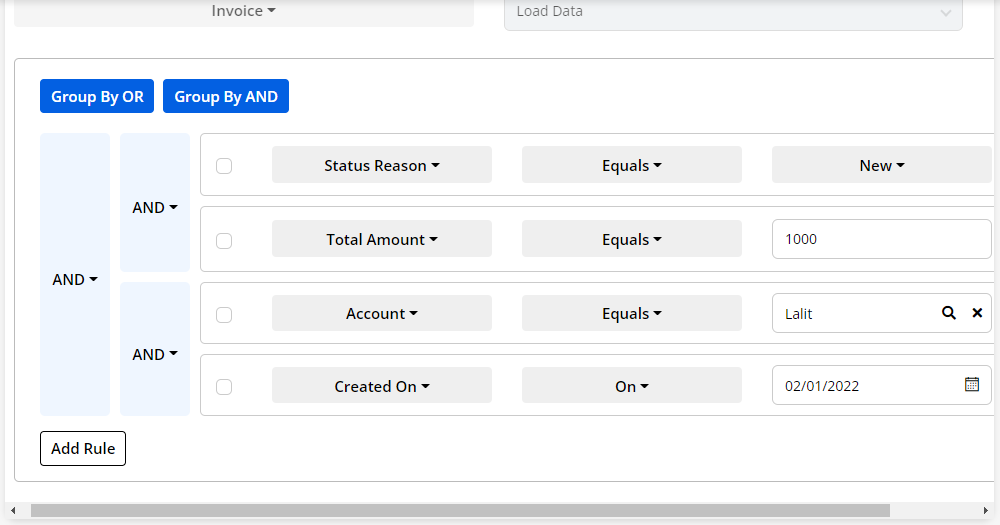This screenshot has height=525, width=1000.
Task: Click the horizontal scrollbar thumb
Action: click(x=460, y=510)
